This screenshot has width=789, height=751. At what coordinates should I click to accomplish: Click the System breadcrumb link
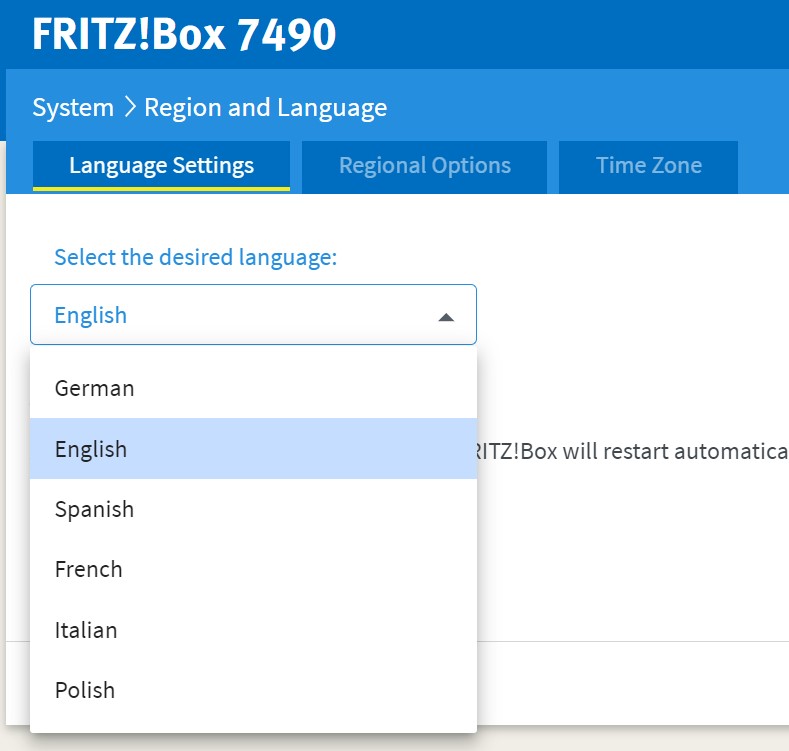coord(73,108)
